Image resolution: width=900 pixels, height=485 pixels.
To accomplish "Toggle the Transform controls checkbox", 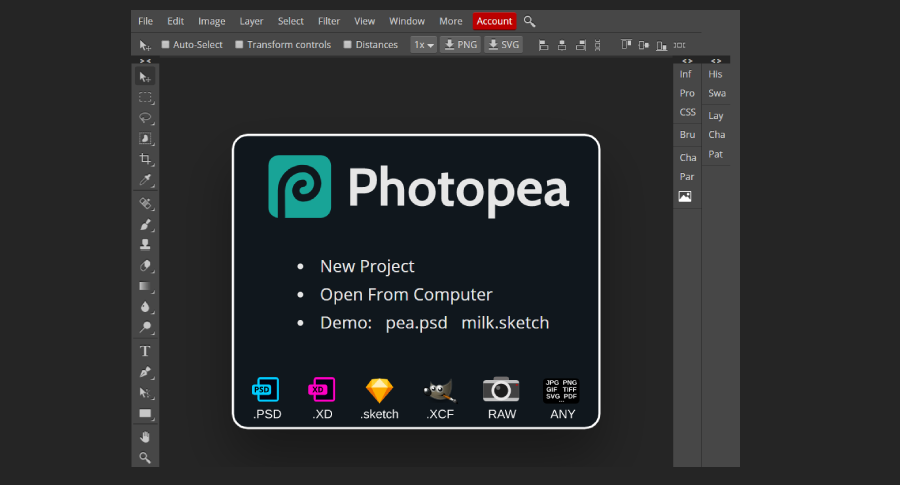I will [239, 44].
